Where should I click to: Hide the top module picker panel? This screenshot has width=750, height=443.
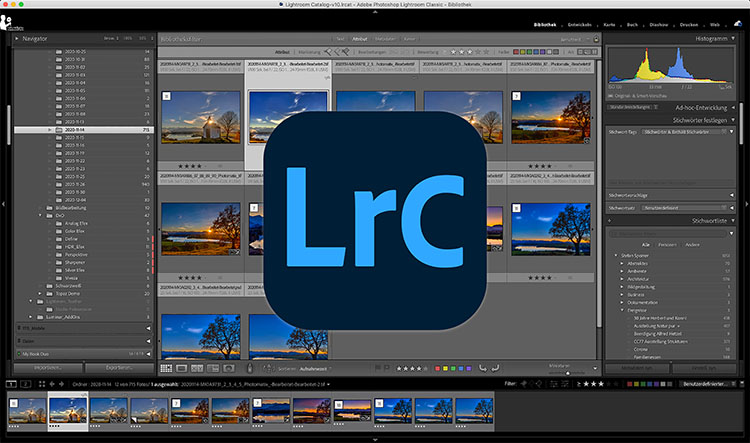pos(375,11)
